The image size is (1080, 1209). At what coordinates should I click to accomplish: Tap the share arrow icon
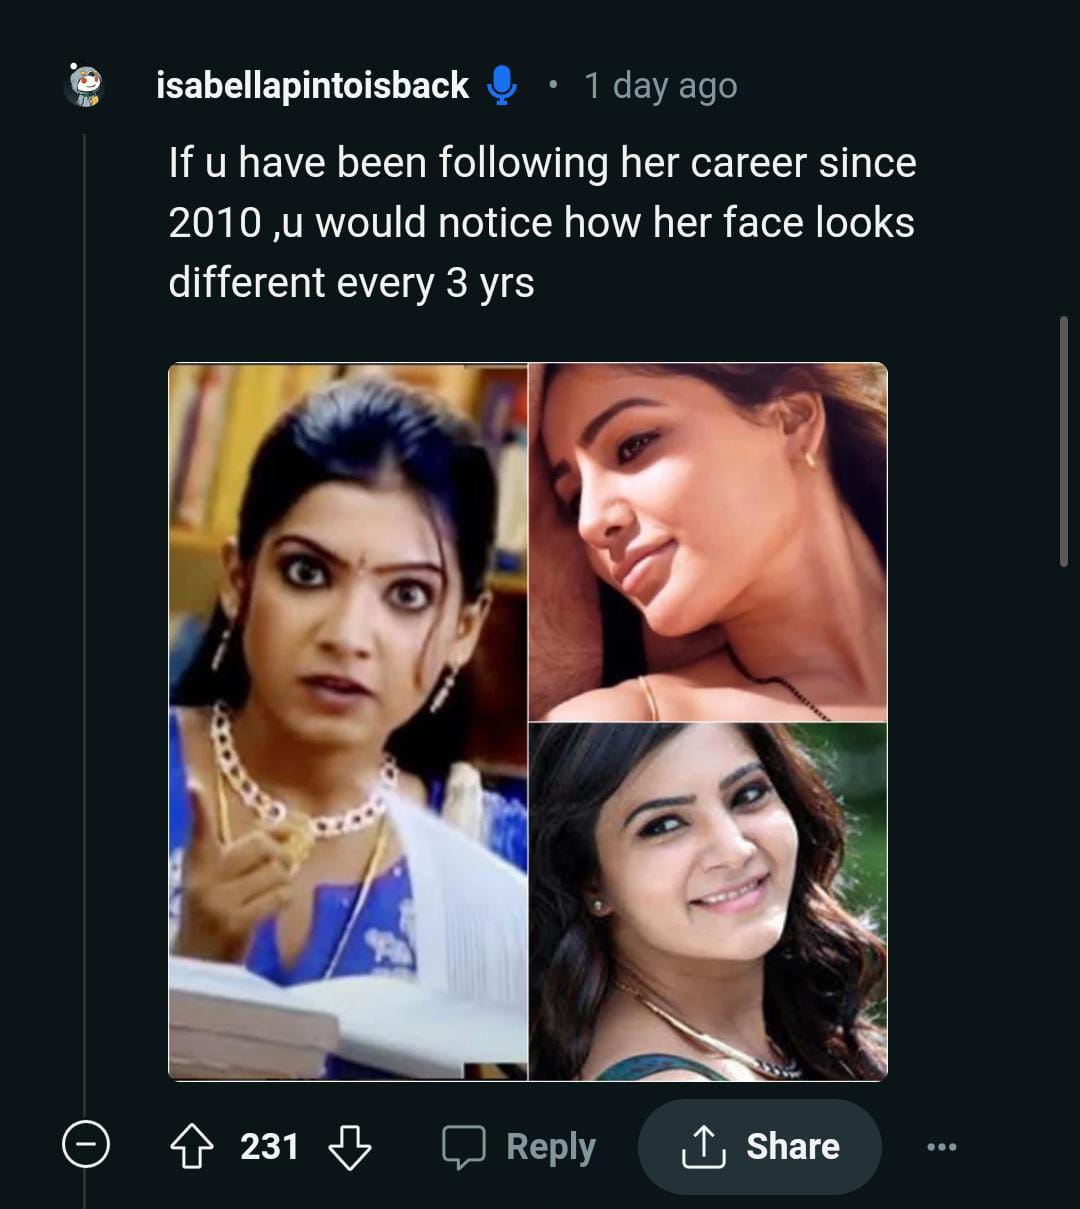pyautogui.click(x=703, y=1146)
